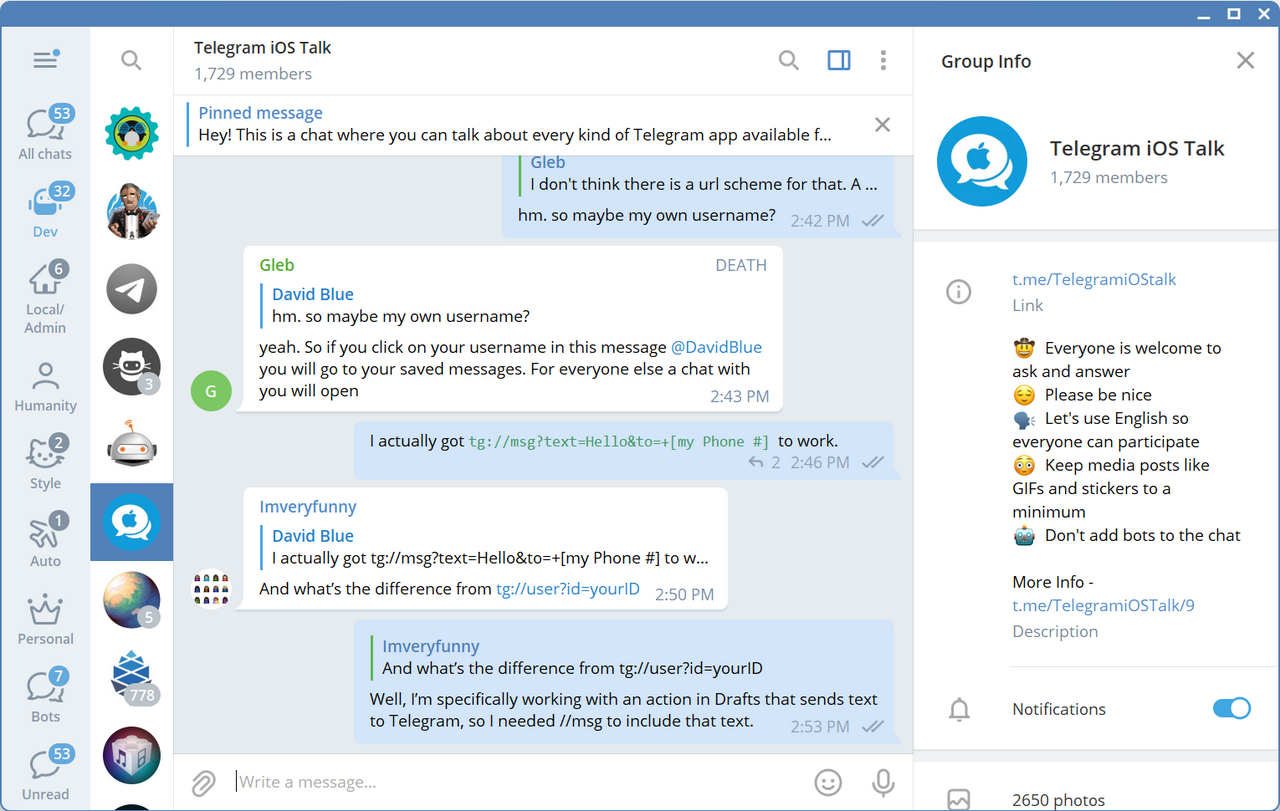Select the active Telegram iOS Talk chat
Image resolution: width=1280 pixels, height=811 pixels.
pos(131,522)
